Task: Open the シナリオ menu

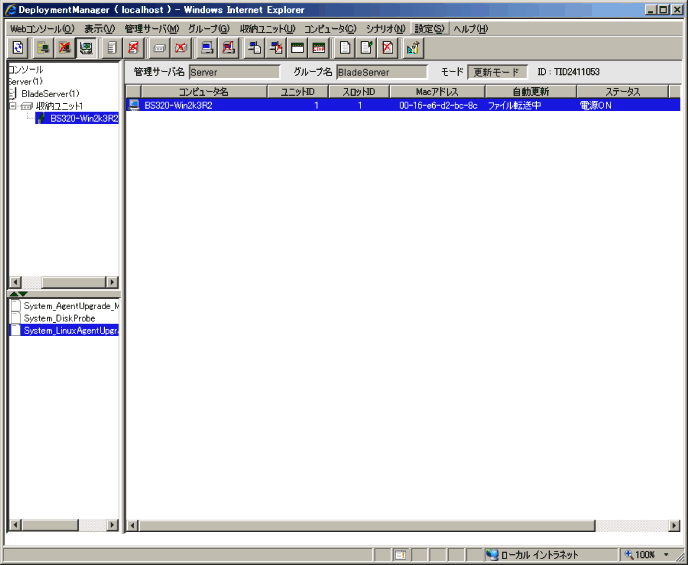Action: click(385, 29)
